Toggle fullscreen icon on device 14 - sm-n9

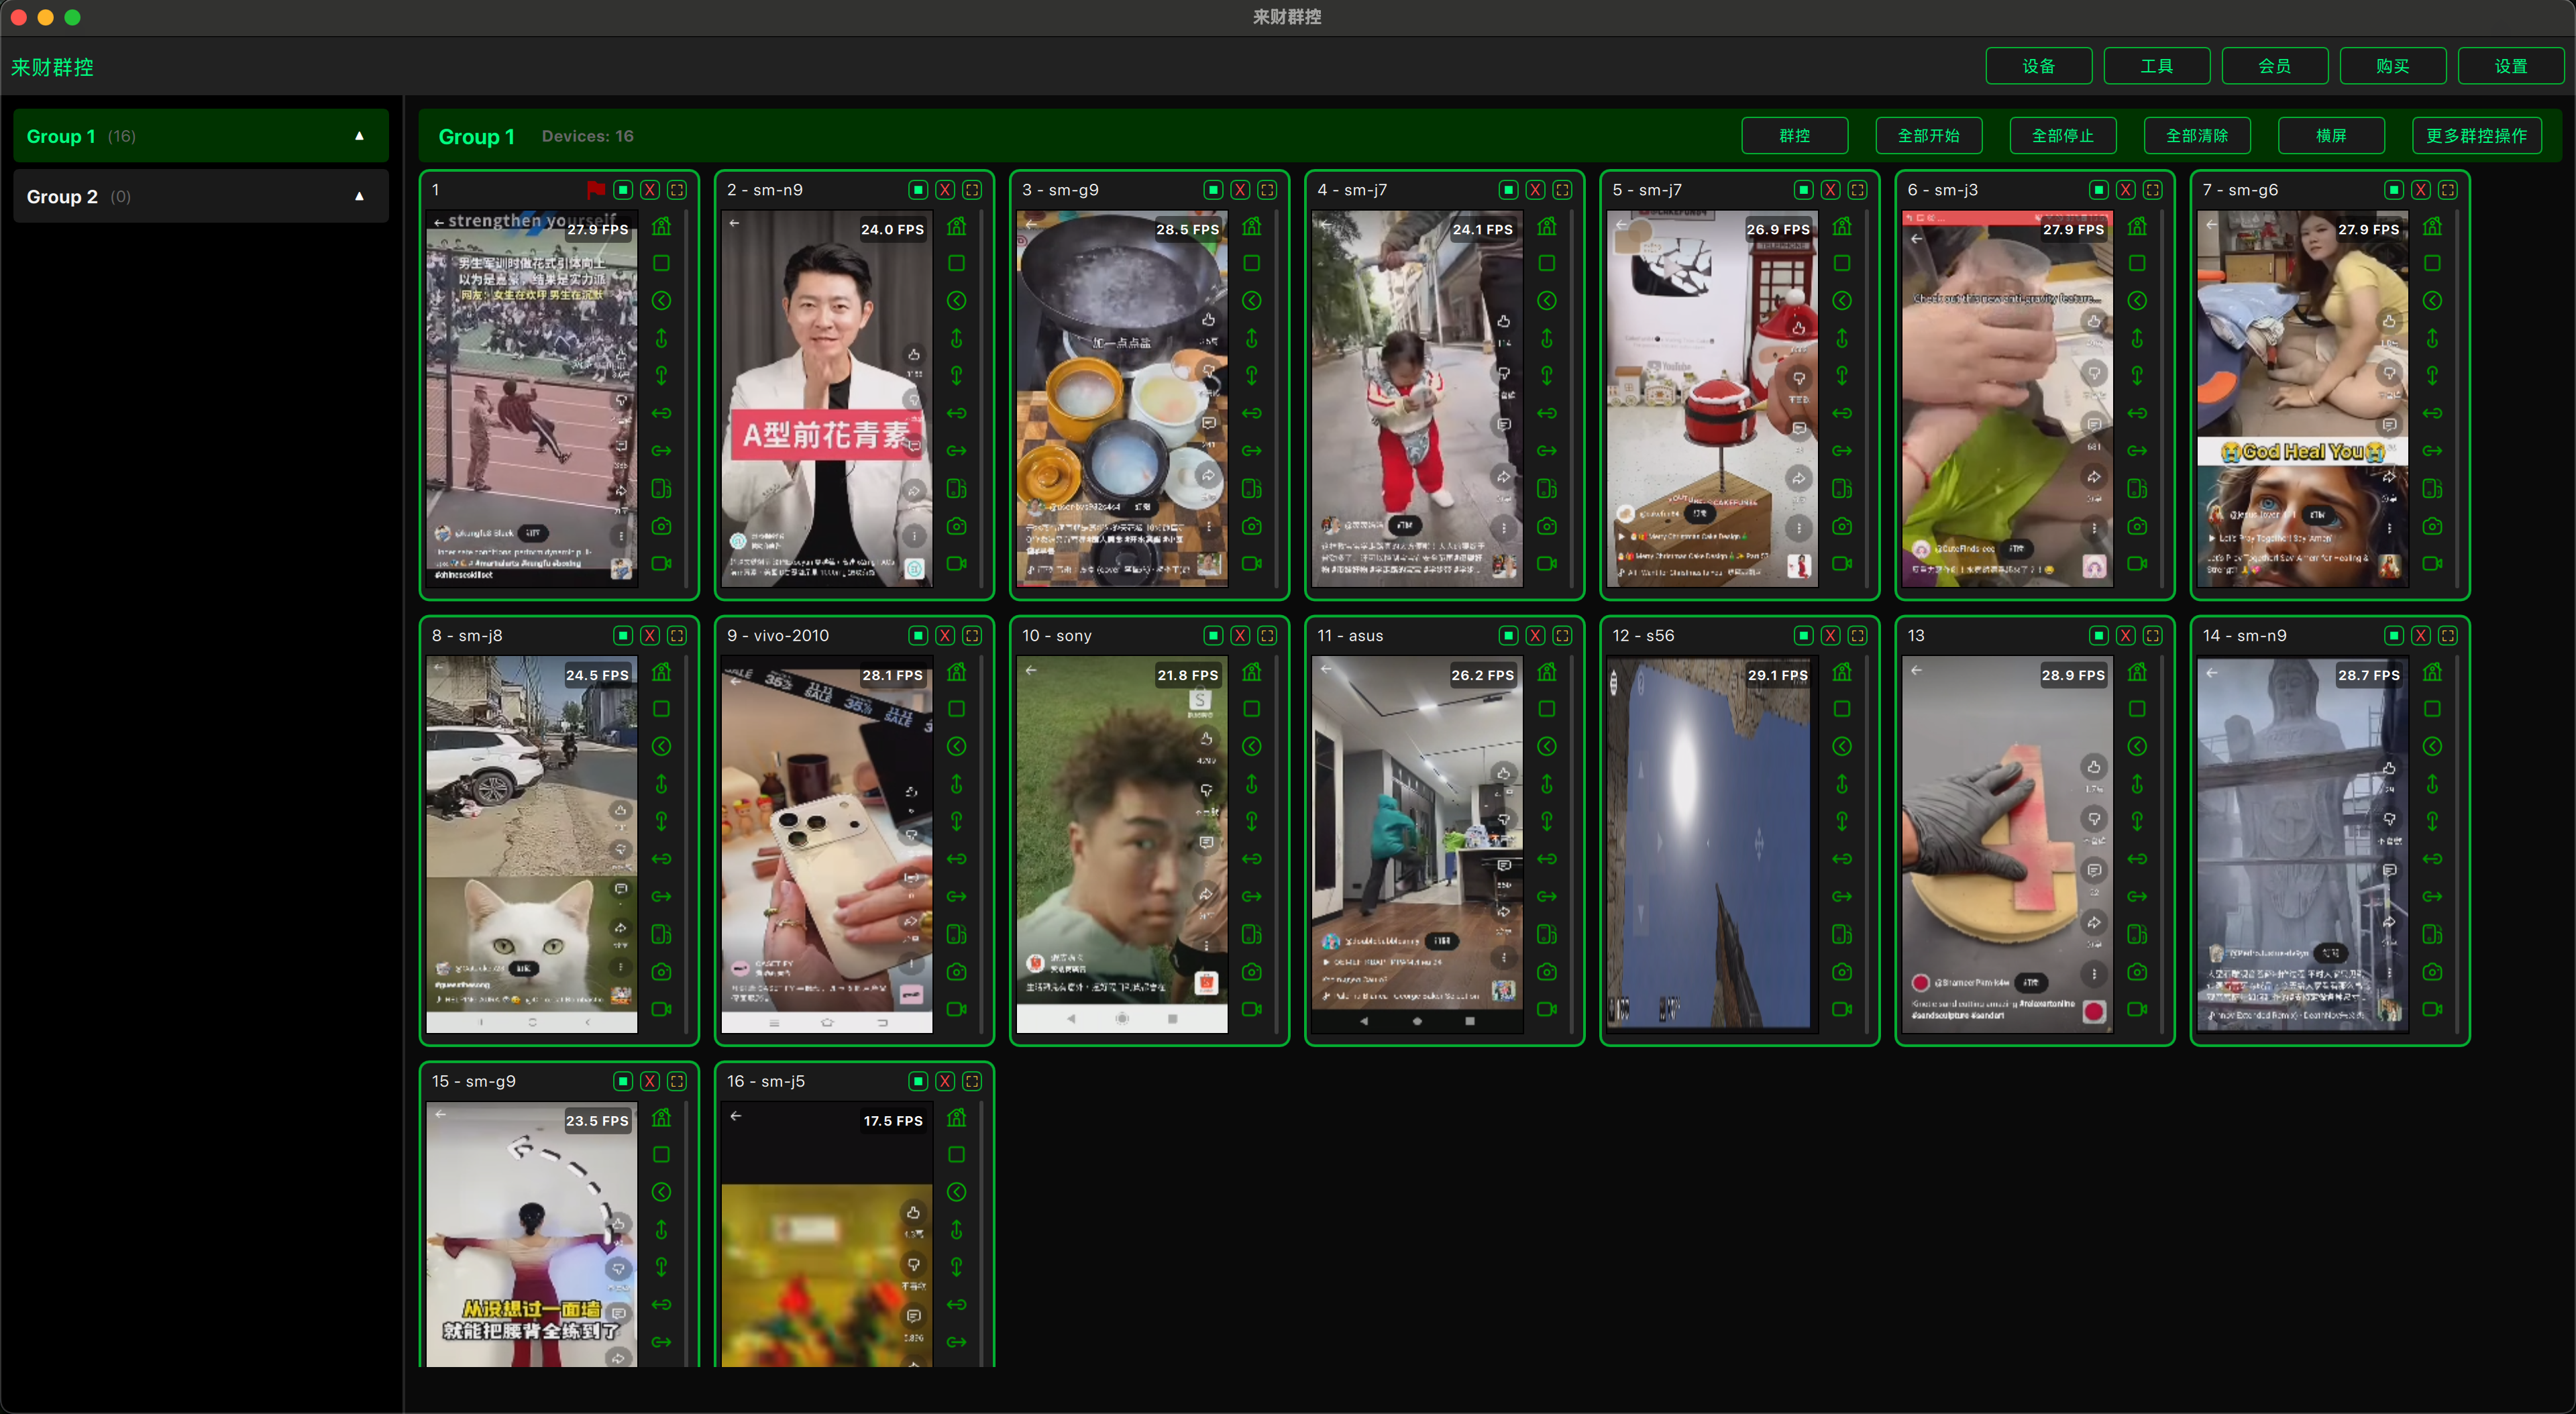point(2447,636)
